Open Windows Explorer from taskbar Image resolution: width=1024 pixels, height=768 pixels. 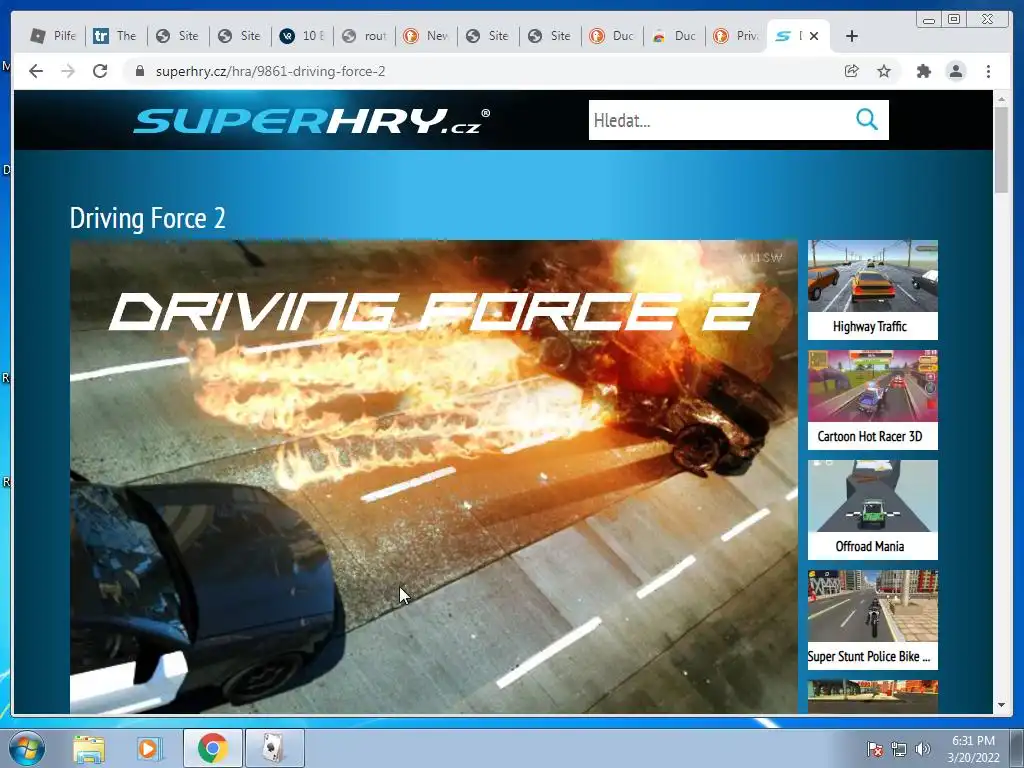pos(89,748)
